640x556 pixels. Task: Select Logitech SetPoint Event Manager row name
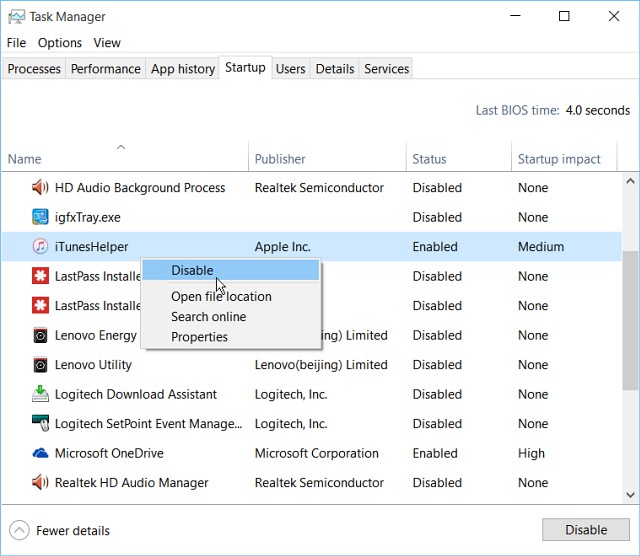click(149, 424)
